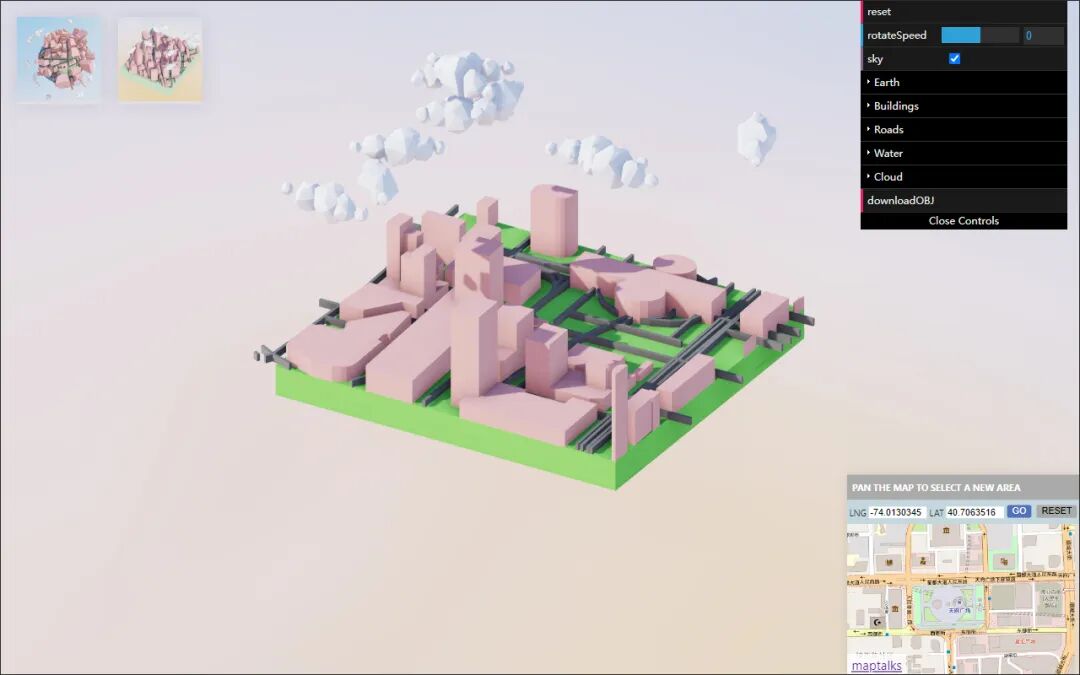Click the rotateSpeed value field
Image resolution: width=1080 pixels, height=675 pixels.
[1043, 35]
